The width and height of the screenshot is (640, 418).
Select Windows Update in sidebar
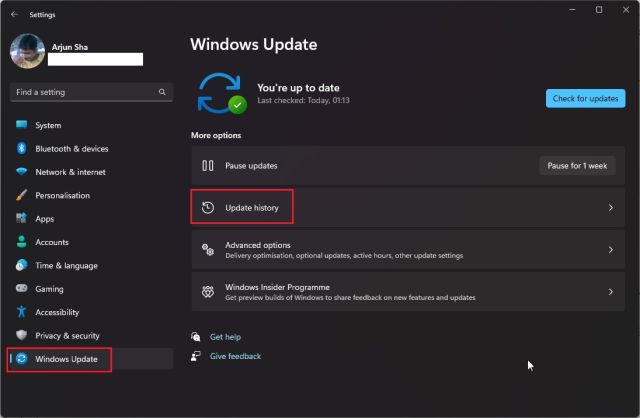pos(91,359)
